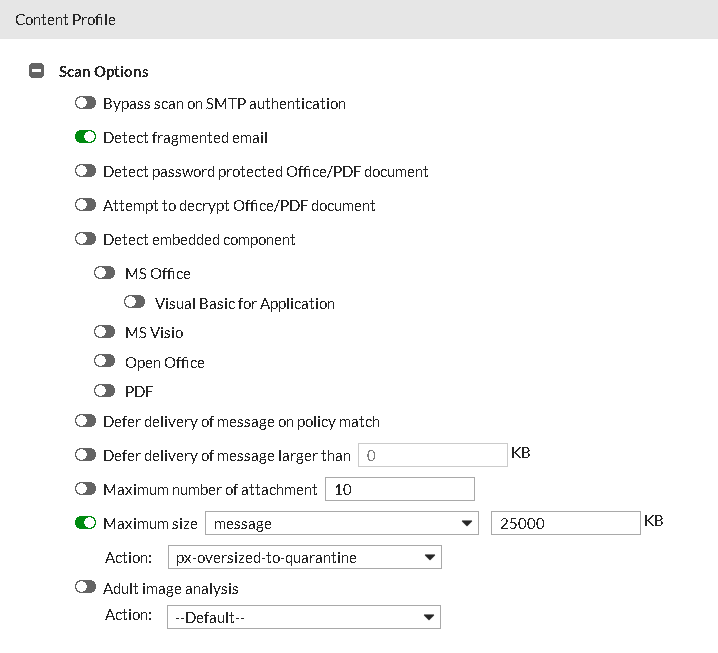Open the px-oversized-to-quarantine action dropdown
Screen dimensions: 718x653
point(303,557)
